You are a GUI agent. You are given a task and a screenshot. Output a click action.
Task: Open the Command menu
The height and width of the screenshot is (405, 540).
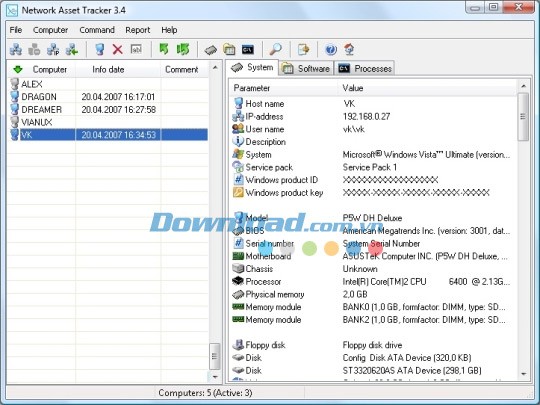[x=97, y=30]
